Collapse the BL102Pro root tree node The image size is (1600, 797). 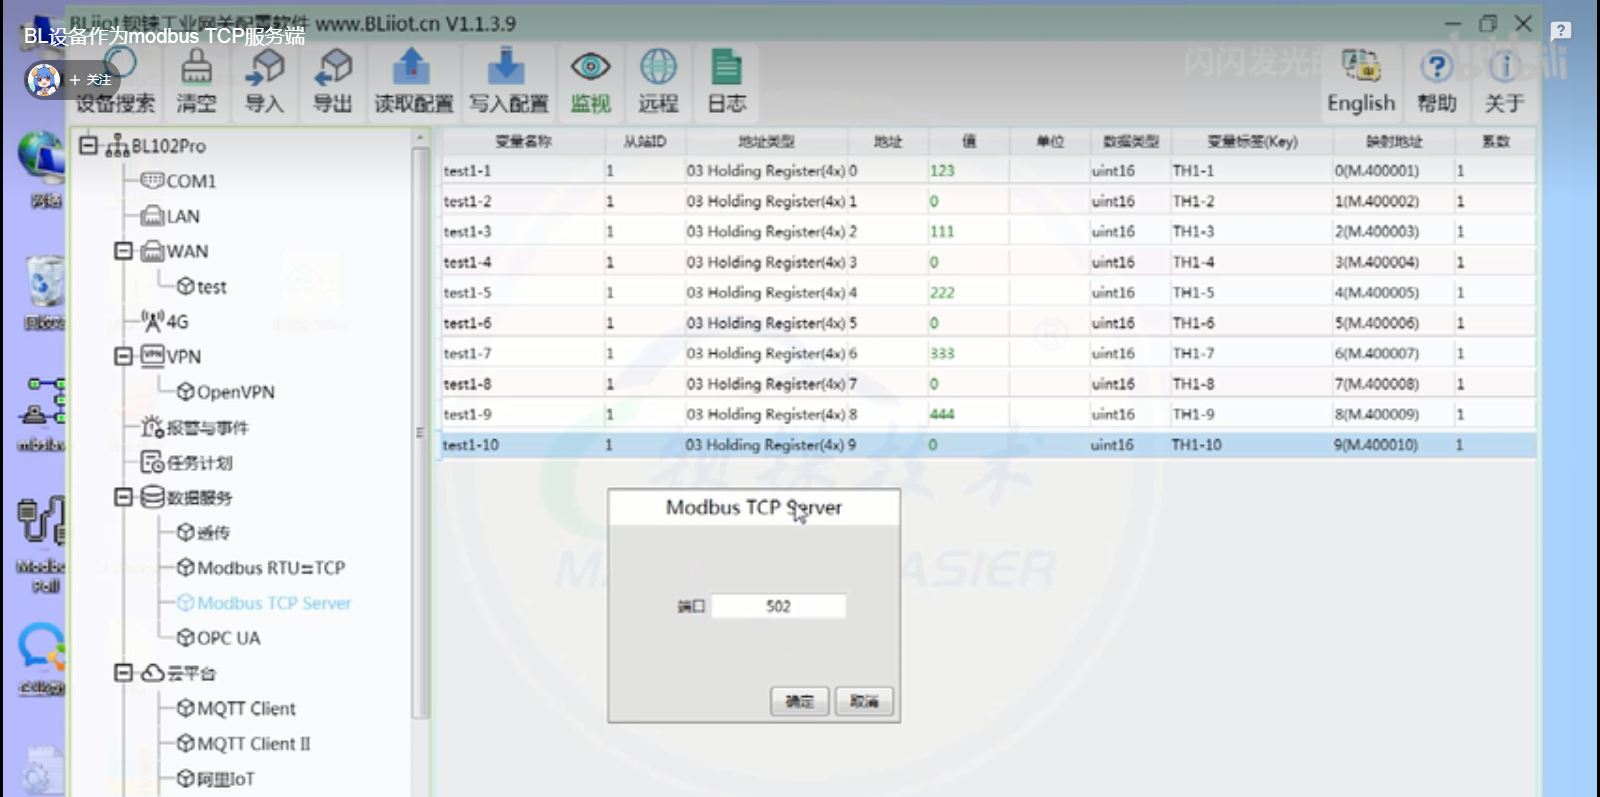(88, 146)
